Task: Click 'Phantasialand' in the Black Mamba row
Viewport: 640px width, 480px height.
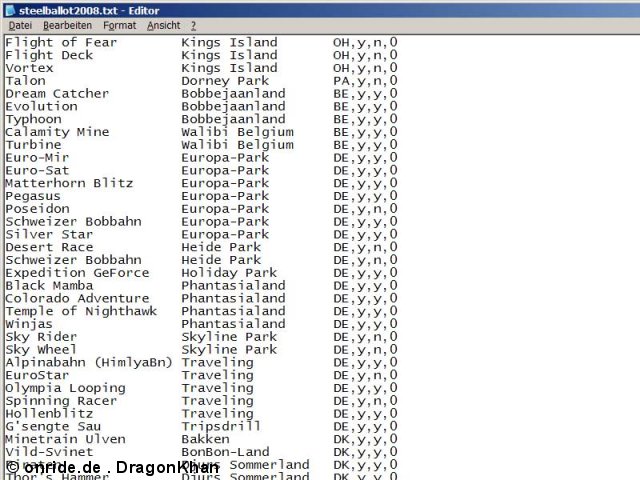Action: [x=233, y=286]
